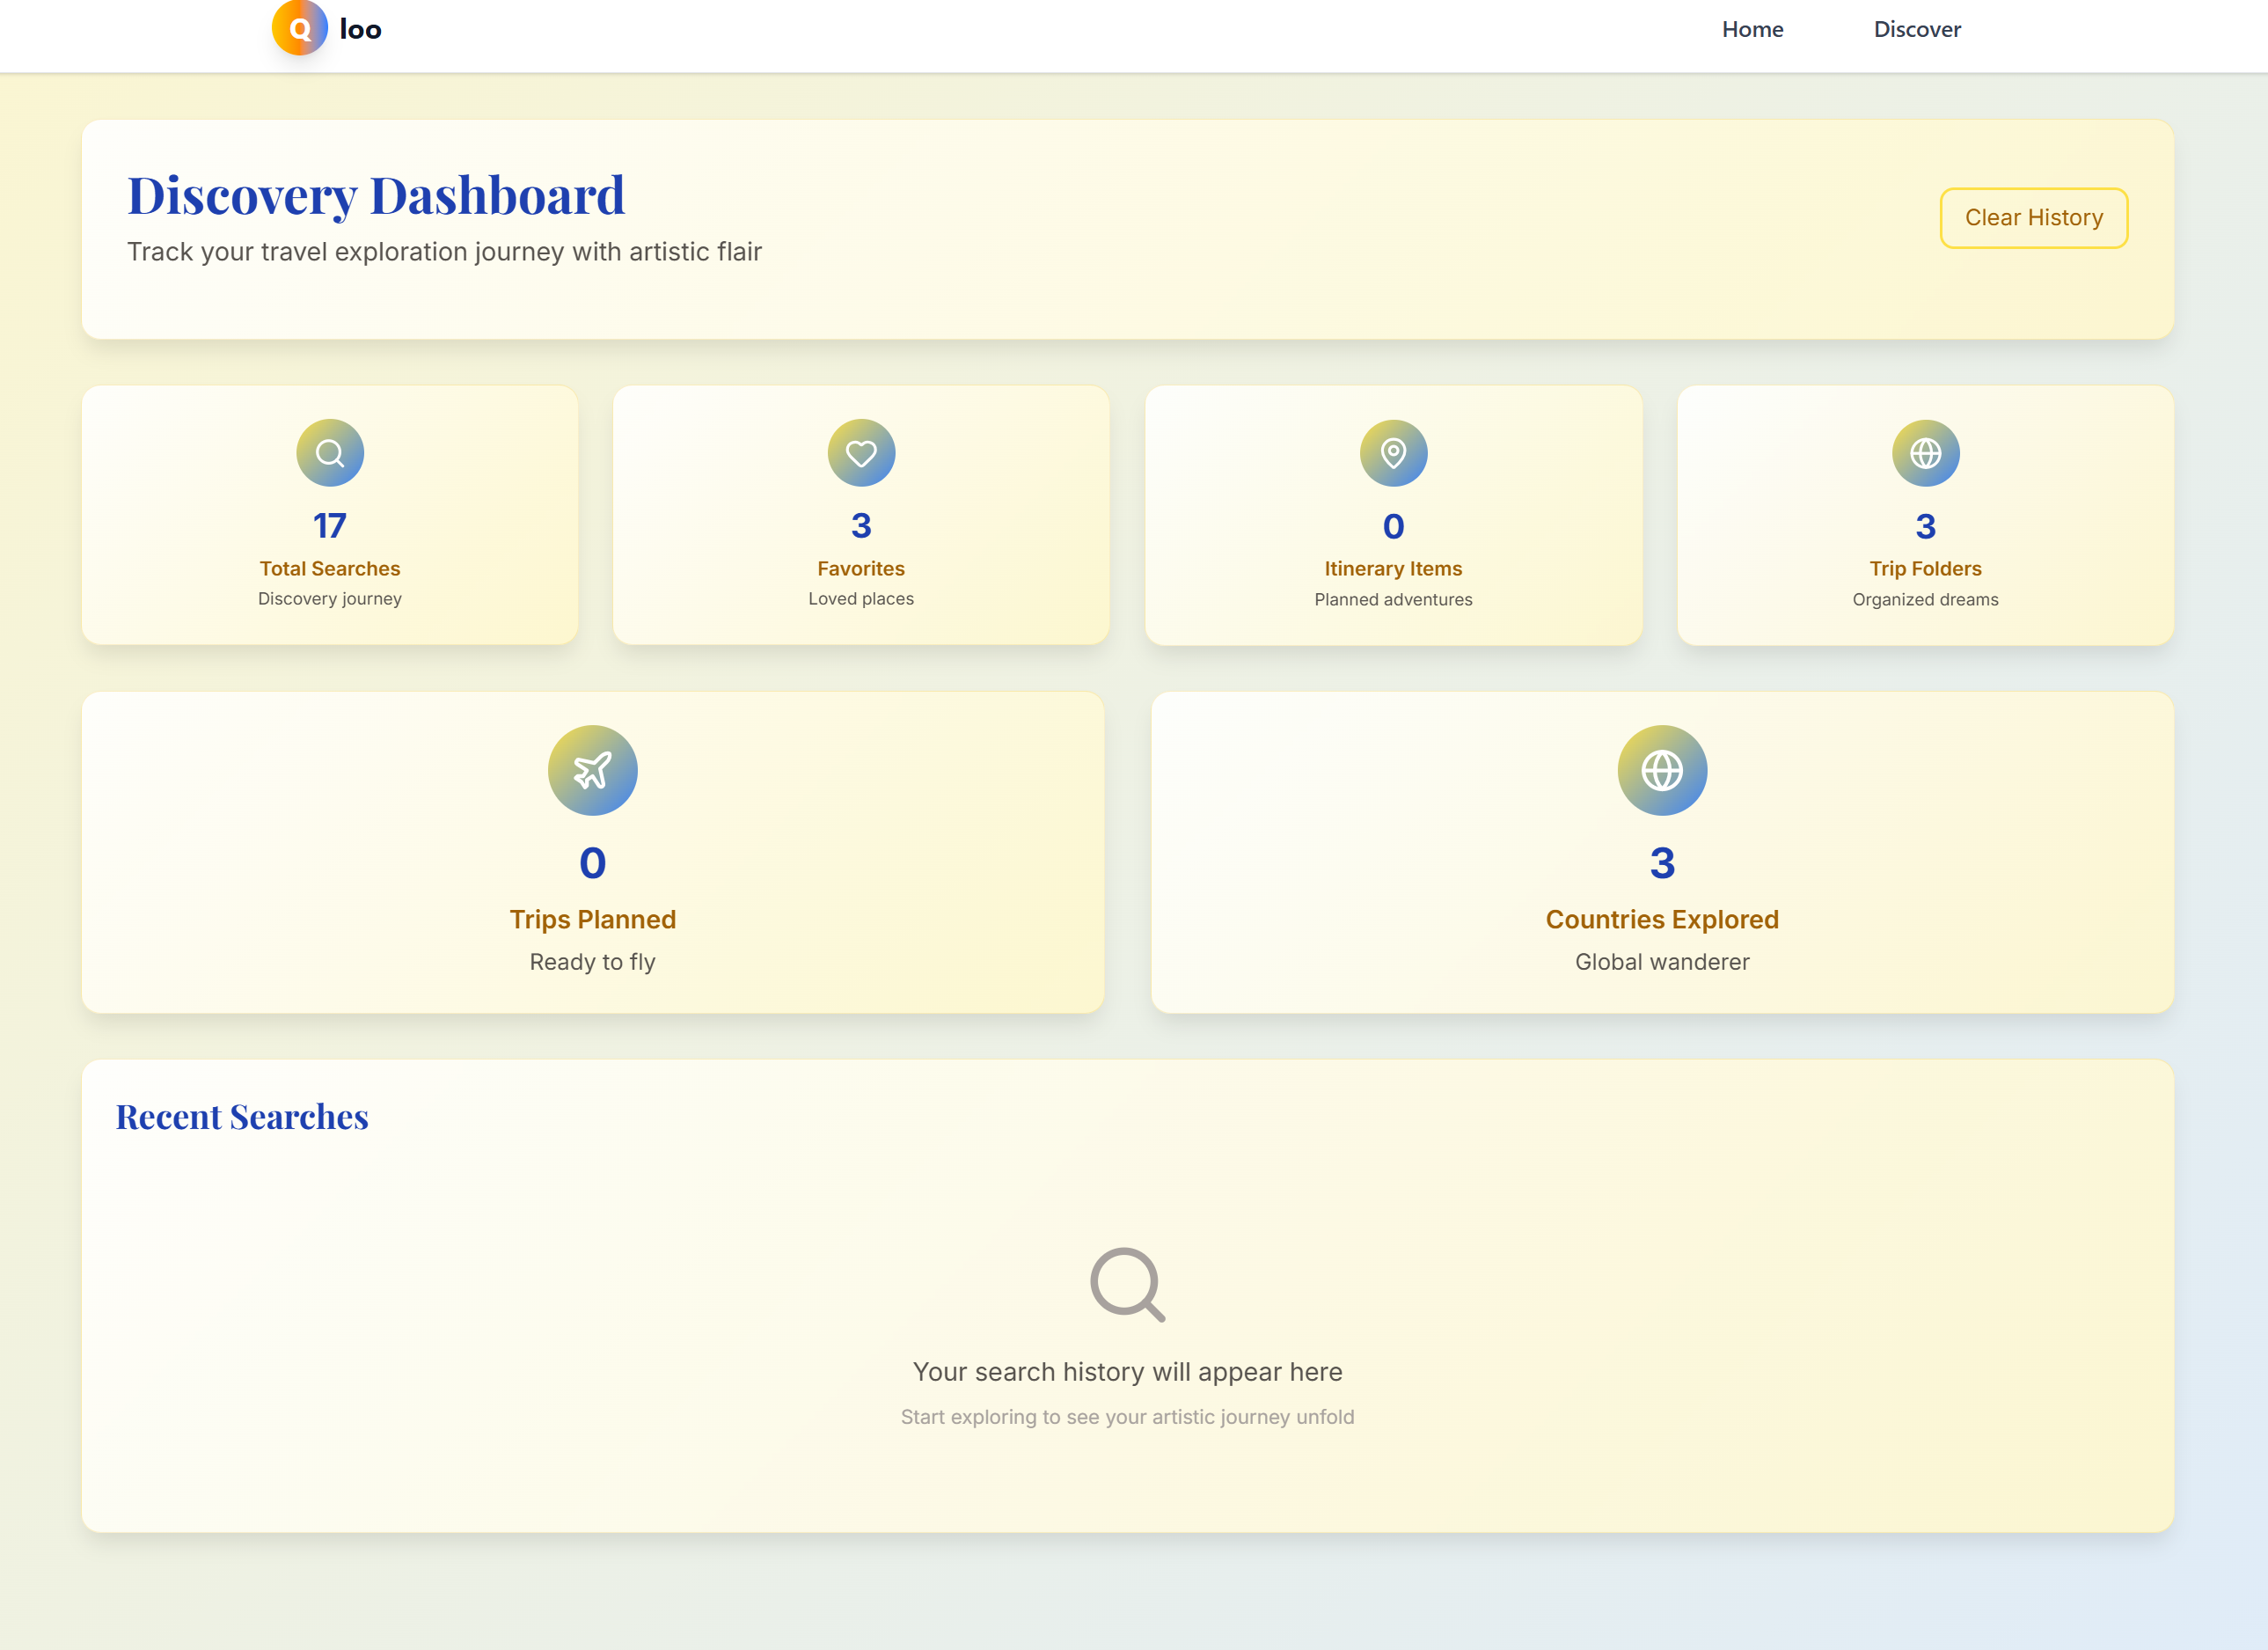The image size is (2268, 1650).
Task: Click the Trips Planned label
Action: tap(593, 919)
